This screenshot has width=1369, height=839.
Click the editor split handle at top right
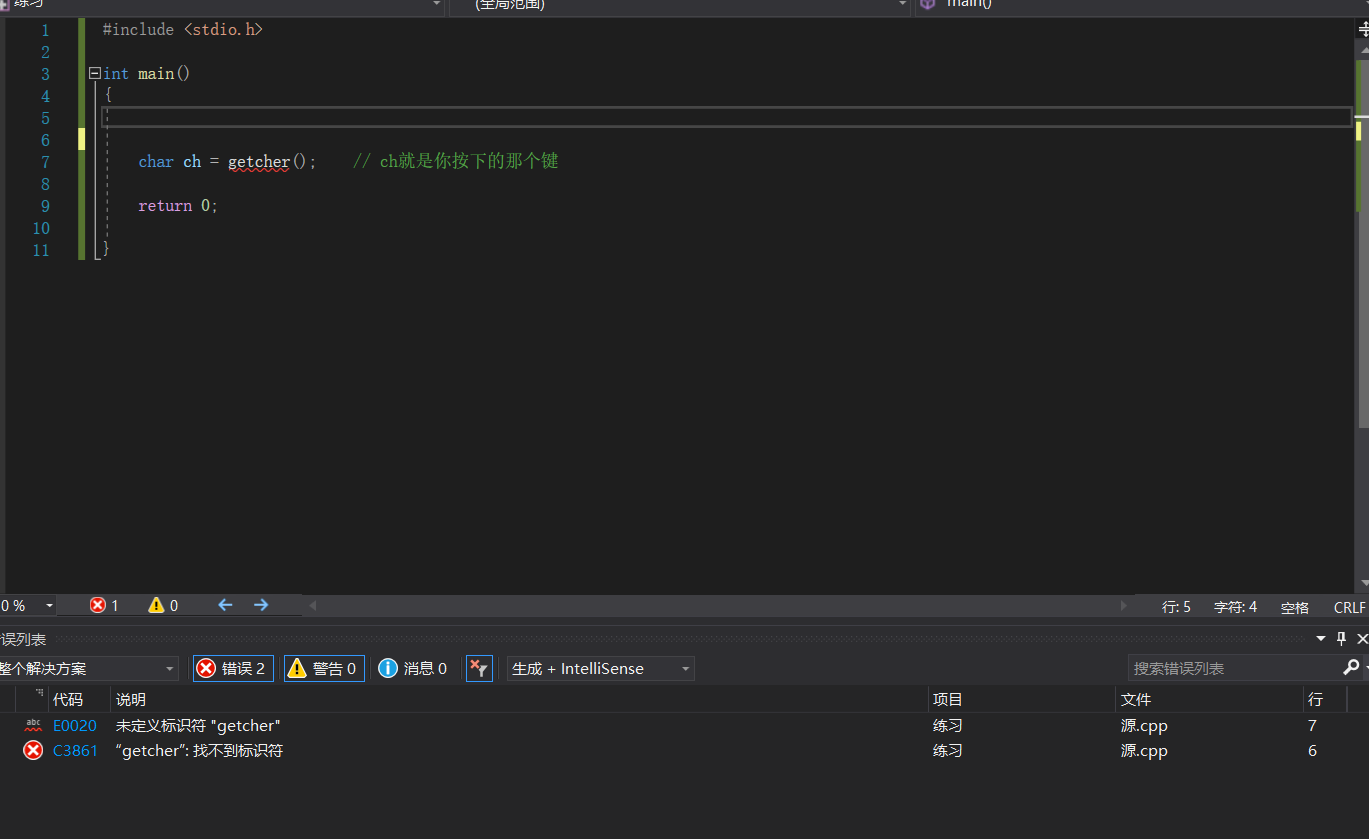[1363, 30]
